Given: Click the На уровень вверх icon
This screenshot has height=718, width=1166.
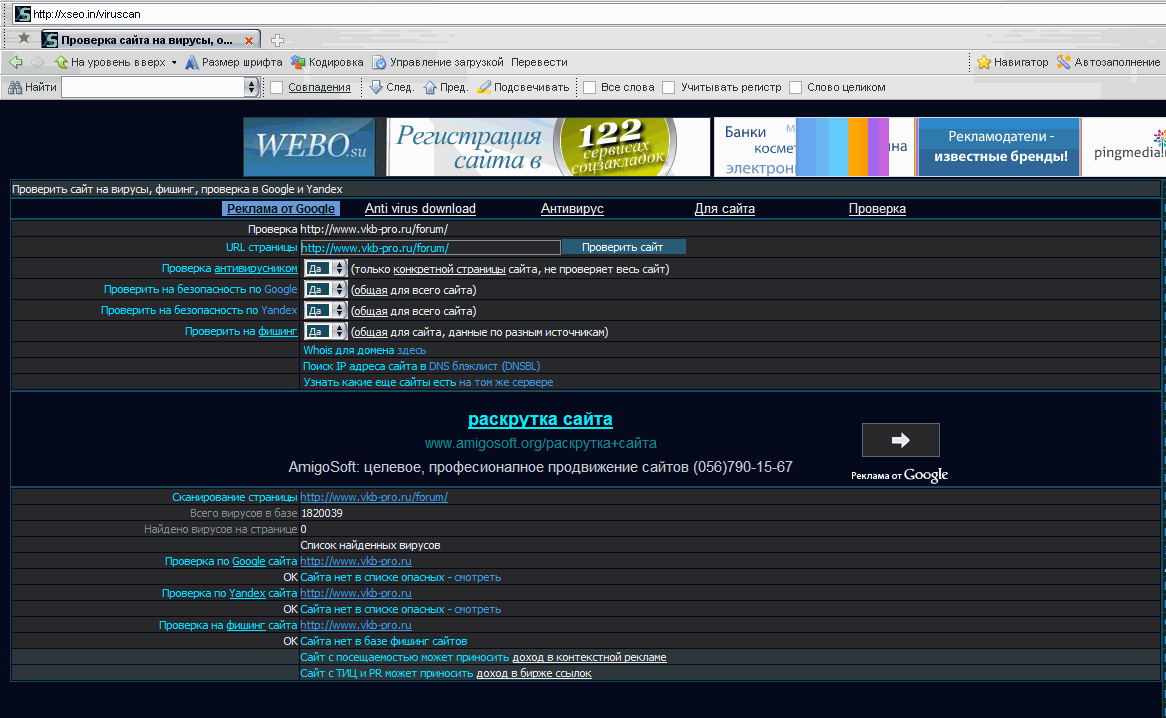Looking at the screenshot, I should coord(61,62).
